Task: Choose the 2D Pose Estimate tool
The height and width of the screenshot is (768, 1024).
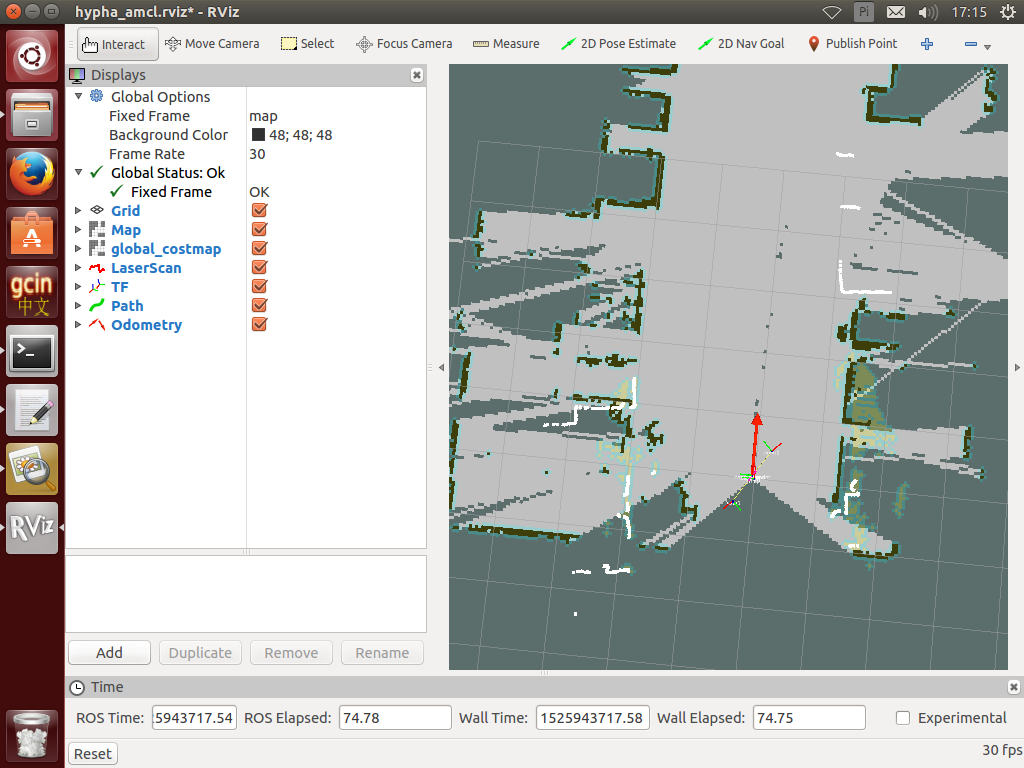Action: click(x=618, y=44)
